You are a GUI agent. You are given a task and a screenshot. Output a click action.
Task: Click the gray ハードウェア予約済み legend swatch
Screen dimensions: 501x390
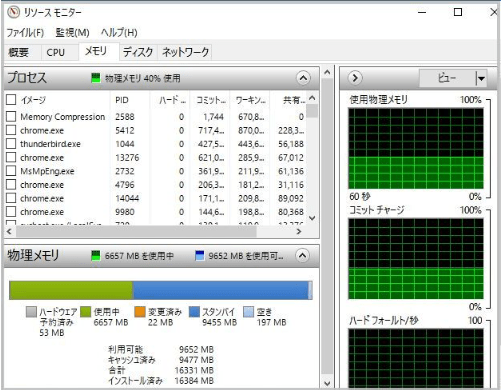[x=31, y=312]
